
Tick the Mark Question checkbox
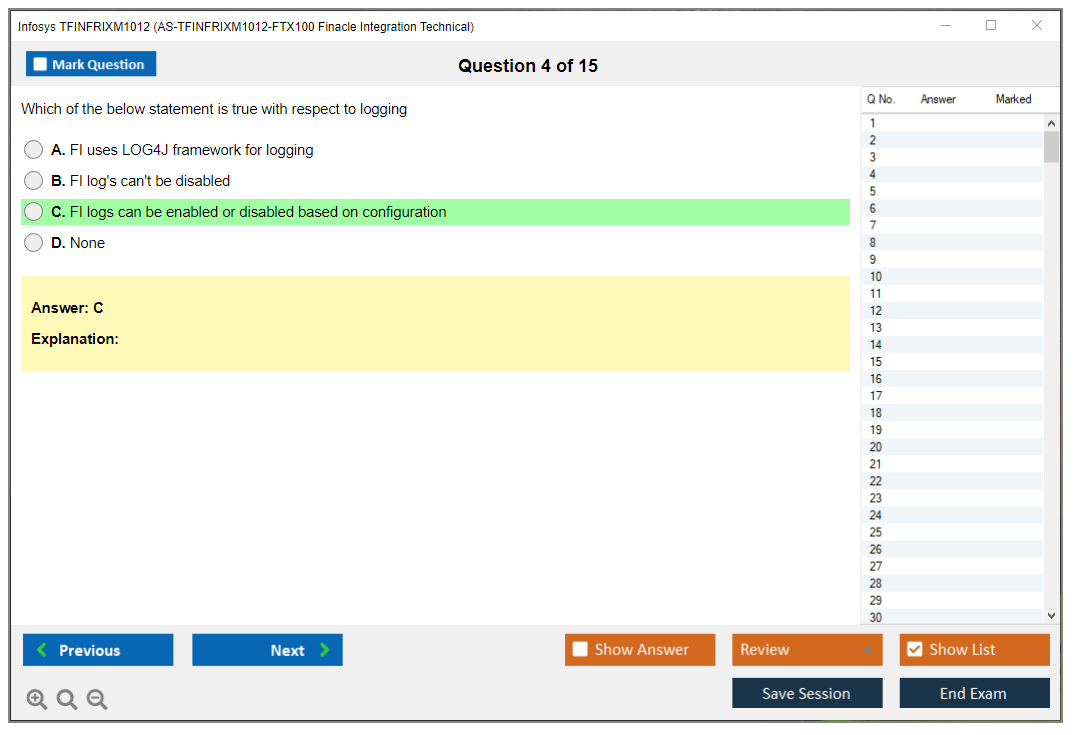[41, 65]
